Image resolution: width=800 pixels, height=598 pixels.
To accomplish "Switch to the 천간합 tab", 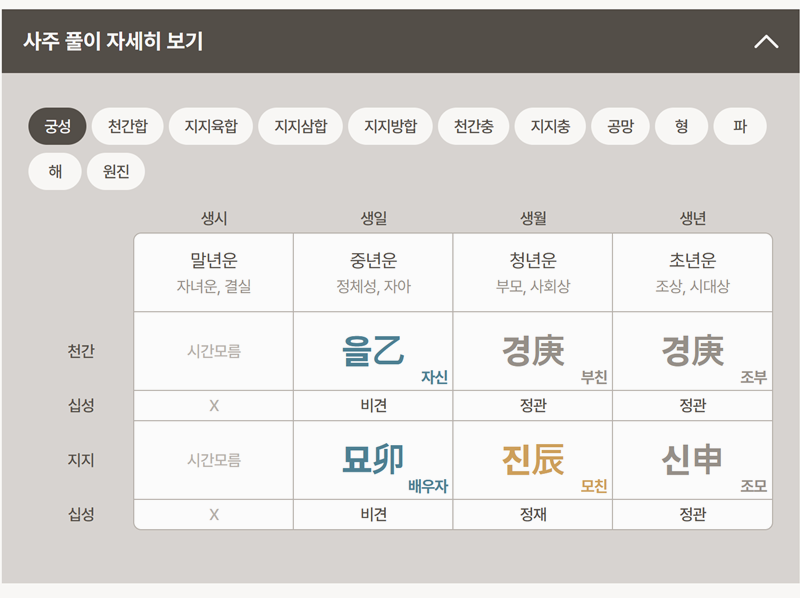I will (x=128, y=126).
